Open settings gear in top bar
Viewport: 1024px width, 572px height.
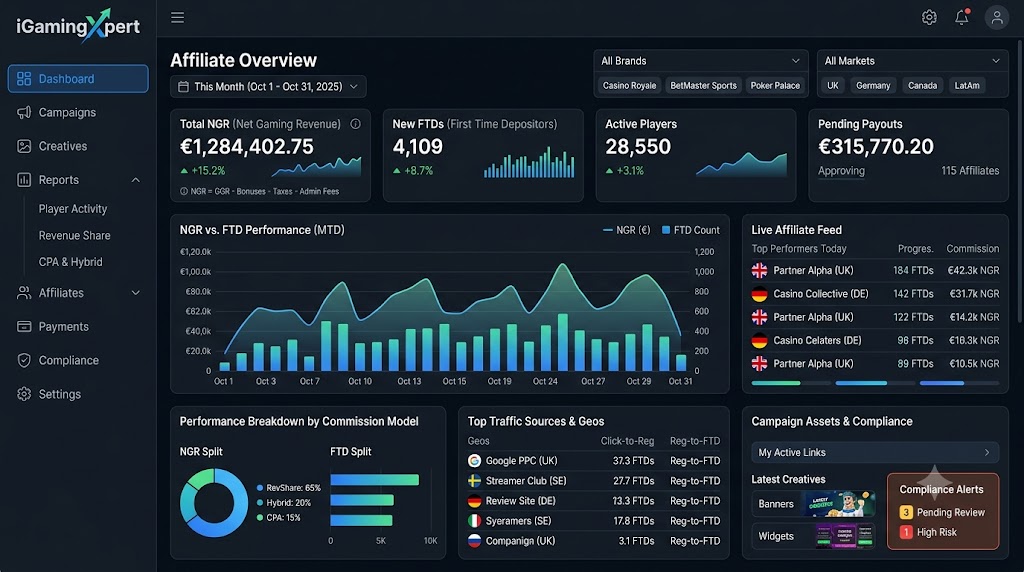(929, 18)
